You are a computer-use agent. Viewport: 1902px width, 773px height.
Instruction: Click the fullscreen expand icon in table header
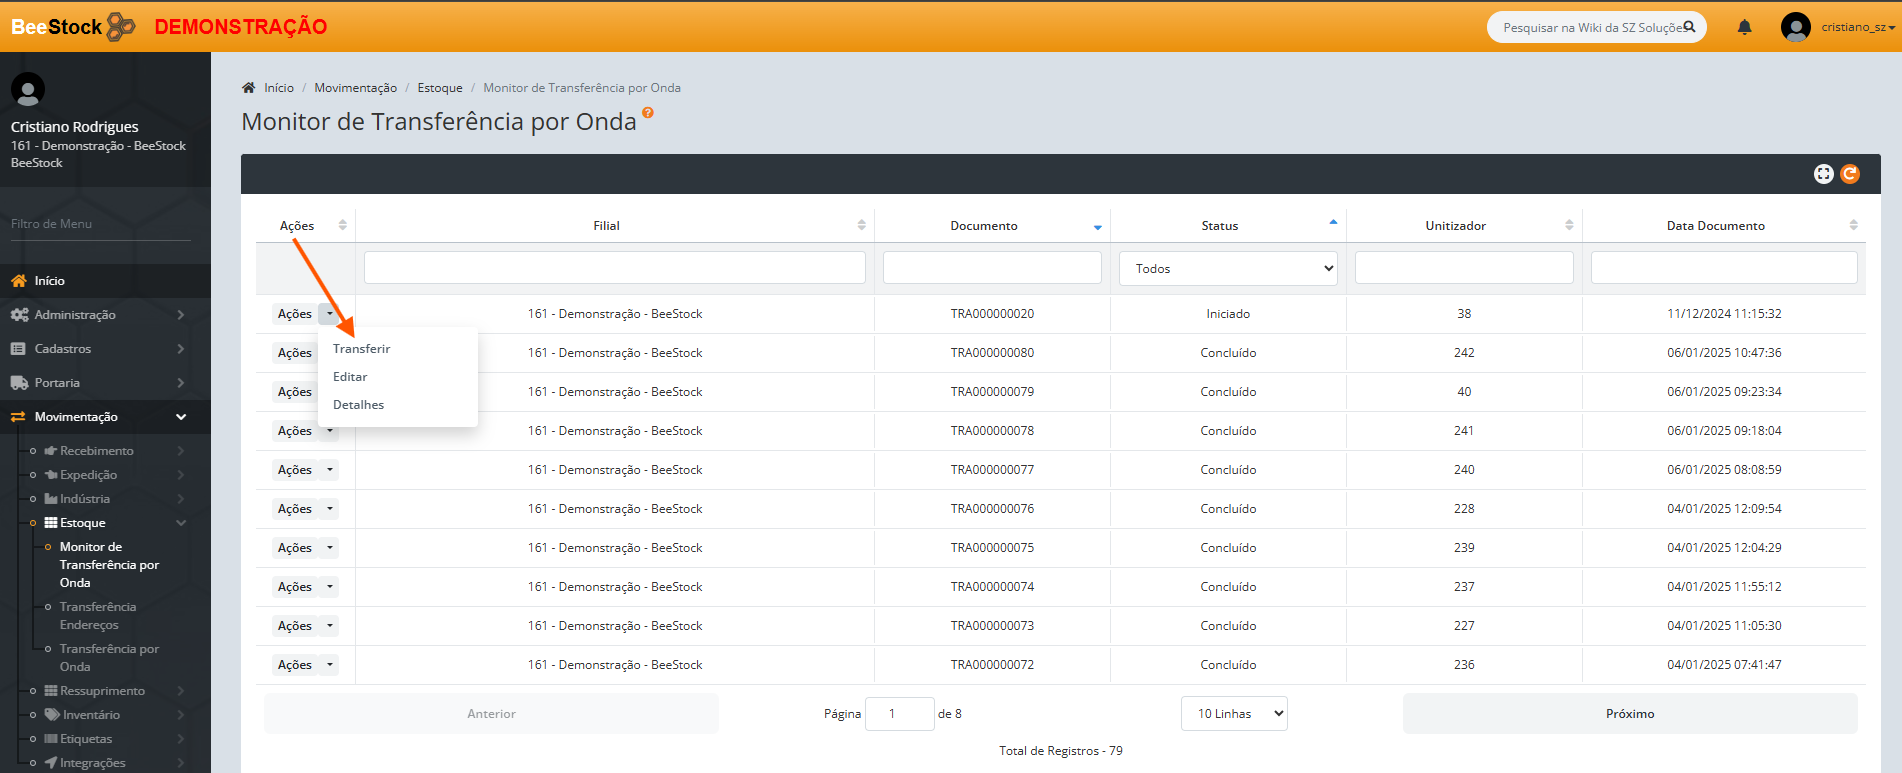click(x=1823, y=174)
